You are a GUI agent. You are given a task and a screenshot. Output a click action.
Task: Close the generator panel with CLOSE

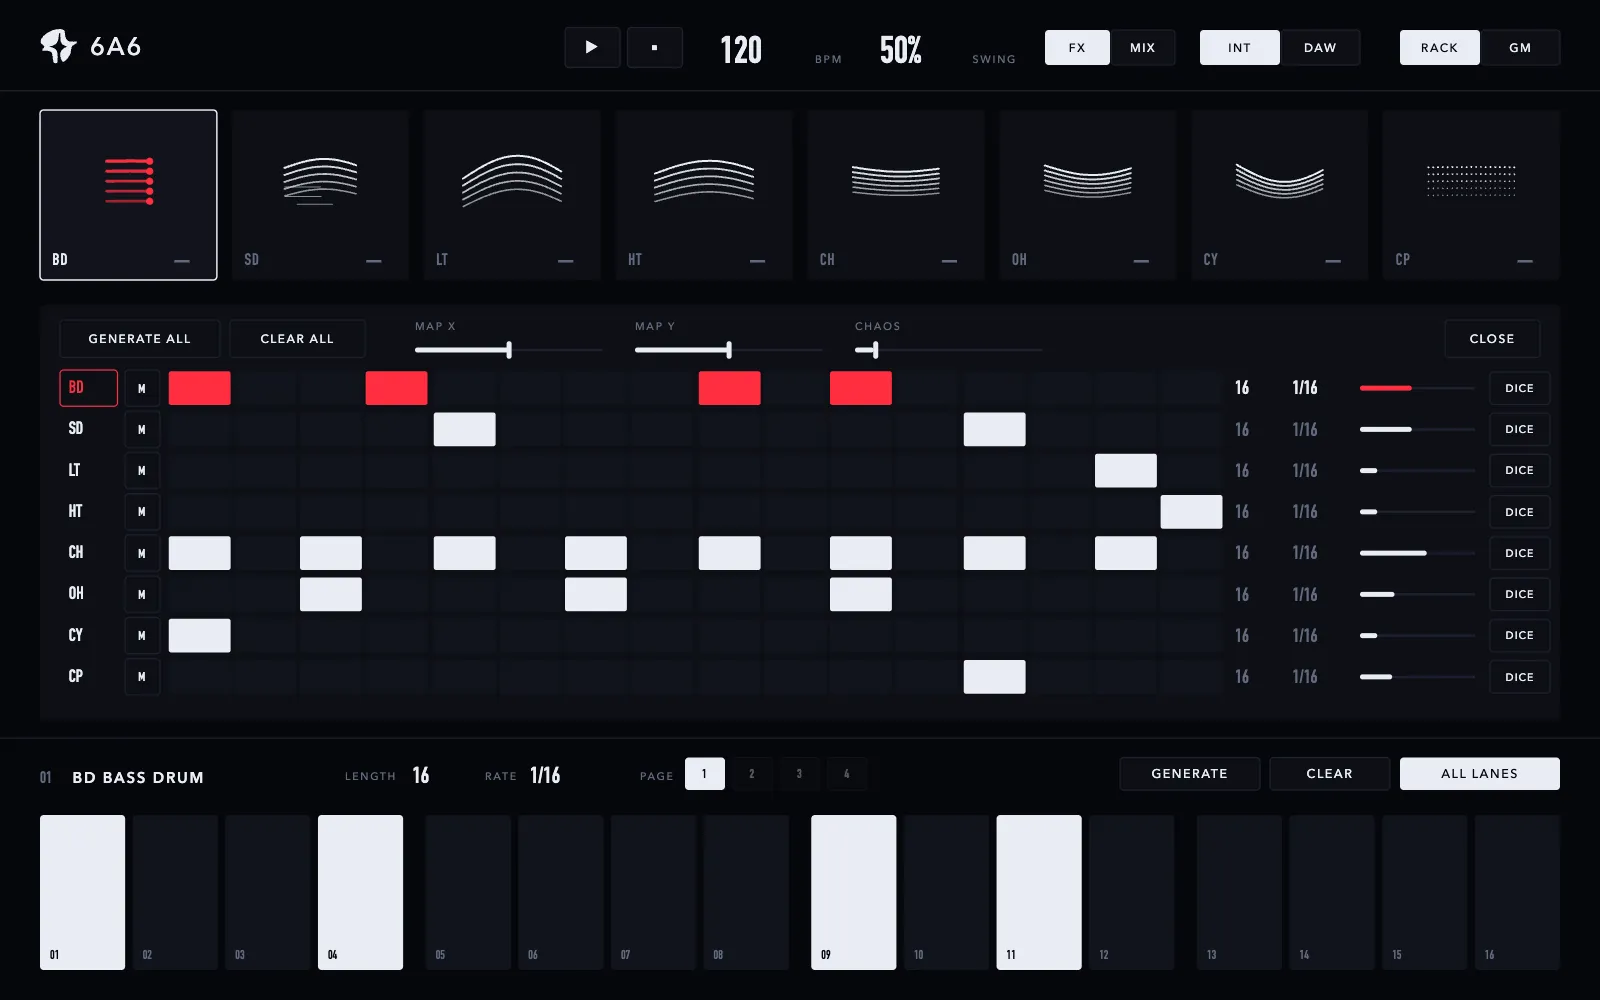point(1492,339)
